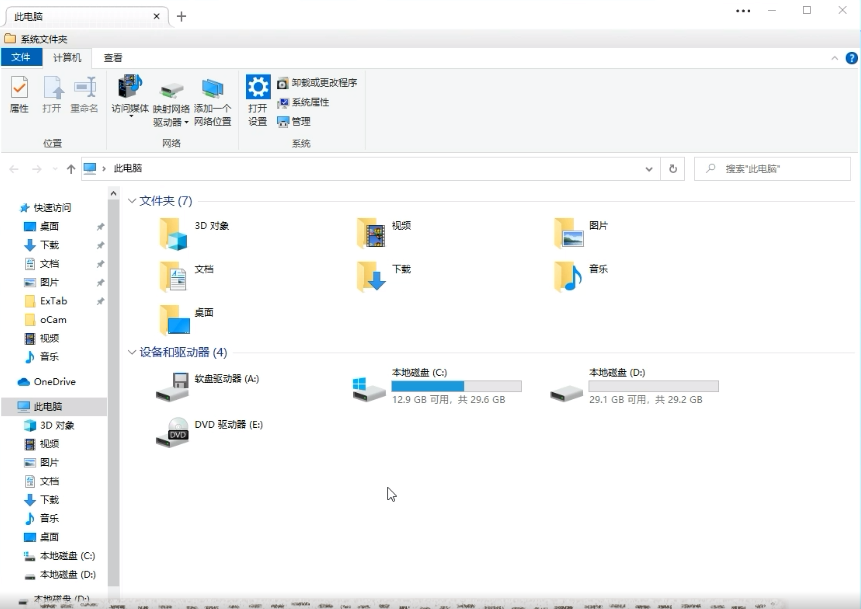
Task: Open 访问媒体 dropdown arrow
Action: (x=131, y=117)
